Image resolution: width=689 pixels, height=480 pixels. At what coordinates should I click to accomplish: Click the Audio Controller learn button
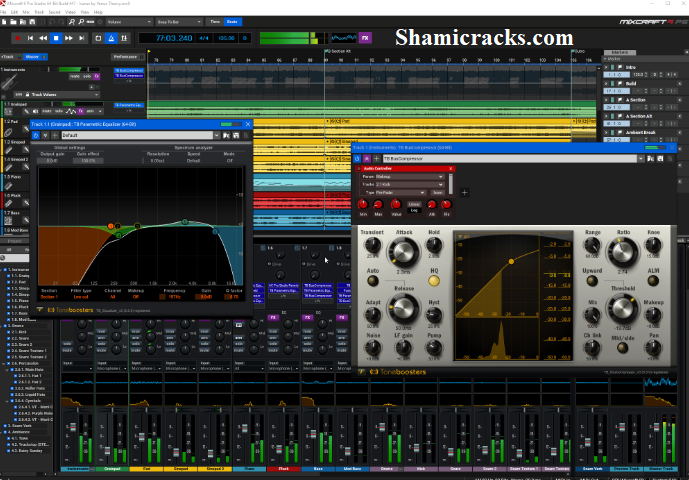[x=437, y=193]
